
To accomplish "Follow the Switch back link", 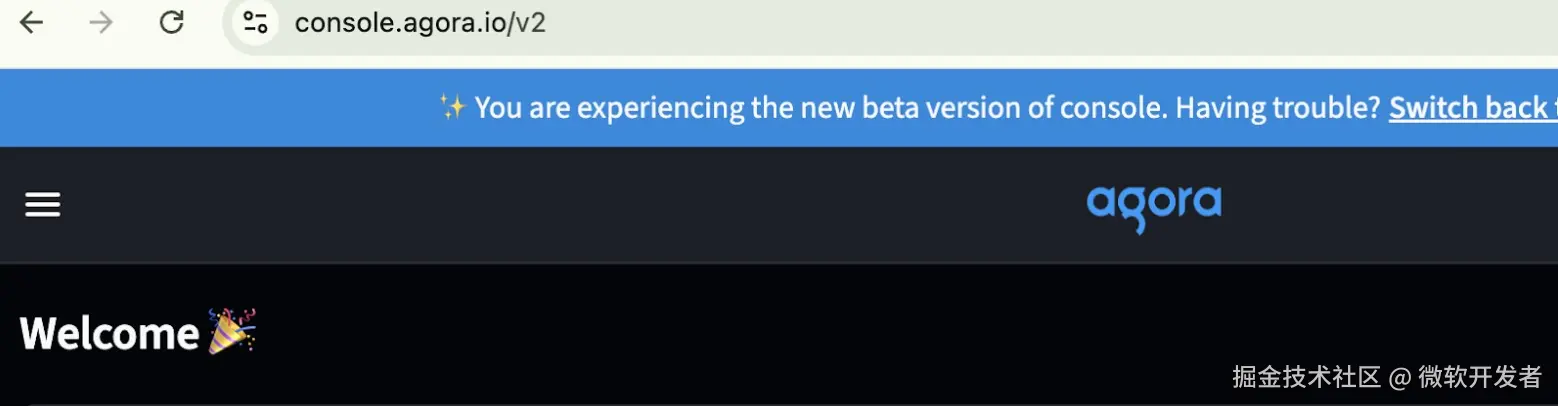I will coord(1470,107).
